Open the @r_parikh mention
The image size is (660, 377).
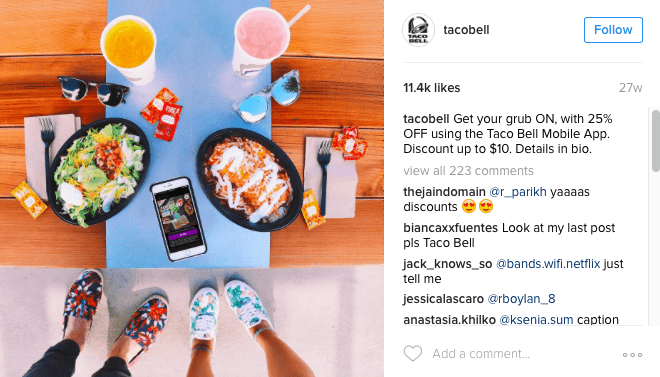coord(518,192)
